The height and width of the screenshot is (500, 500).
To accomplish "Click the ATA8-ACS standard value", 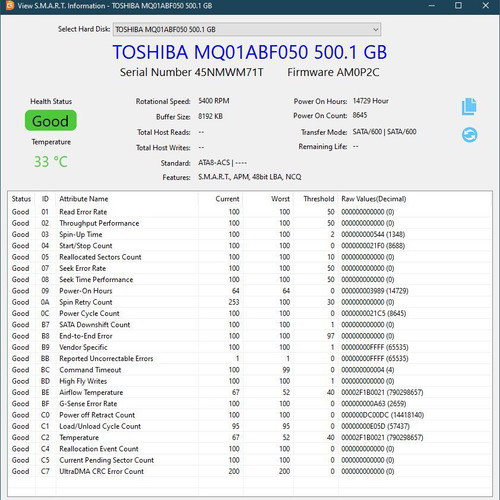I will tap(222, 163).
